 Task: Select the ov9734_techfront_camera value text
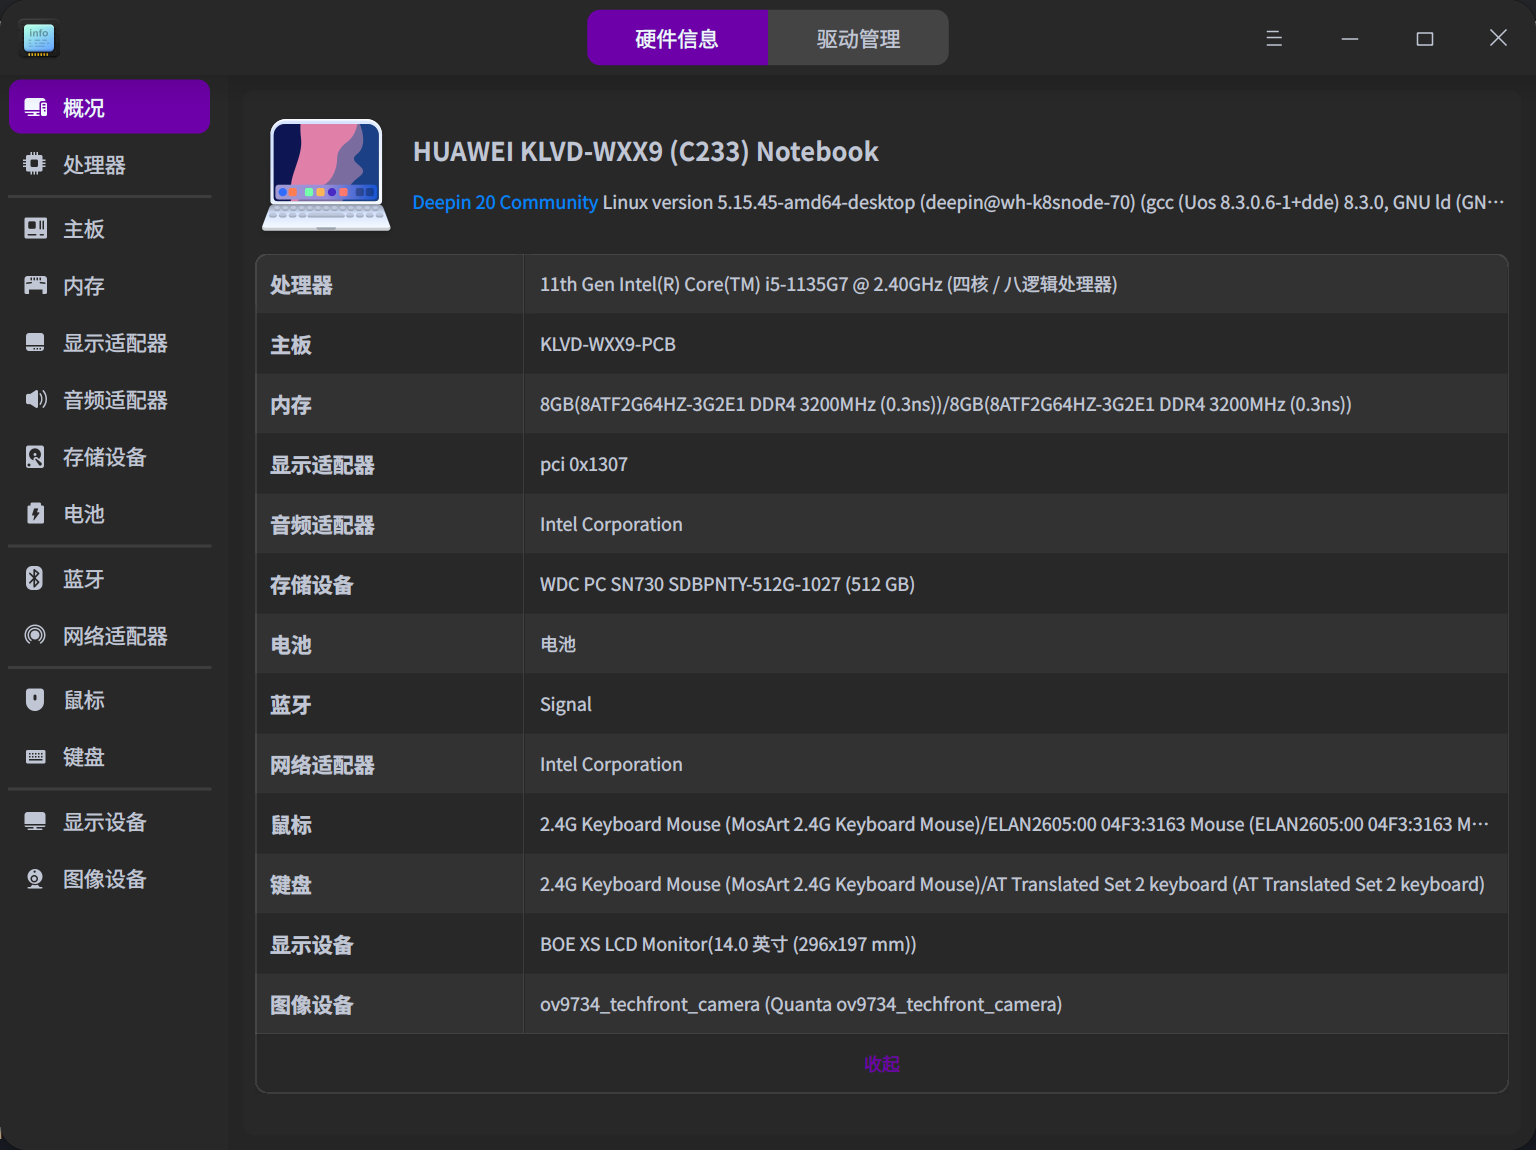click(801, 1004)
